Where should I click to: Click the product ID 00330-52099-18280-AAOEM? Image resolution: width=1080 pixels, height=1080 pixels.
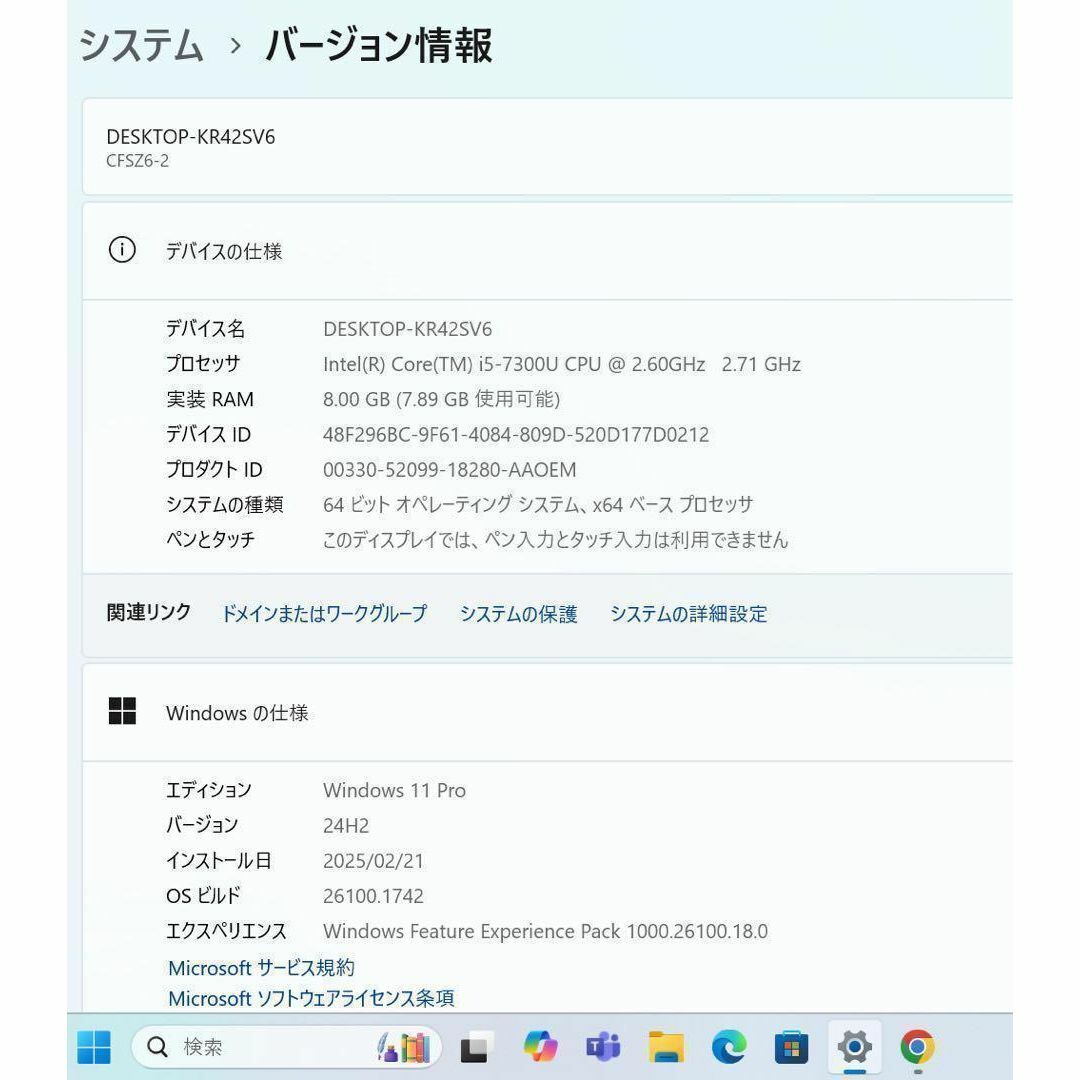click(x=450, y=470)
